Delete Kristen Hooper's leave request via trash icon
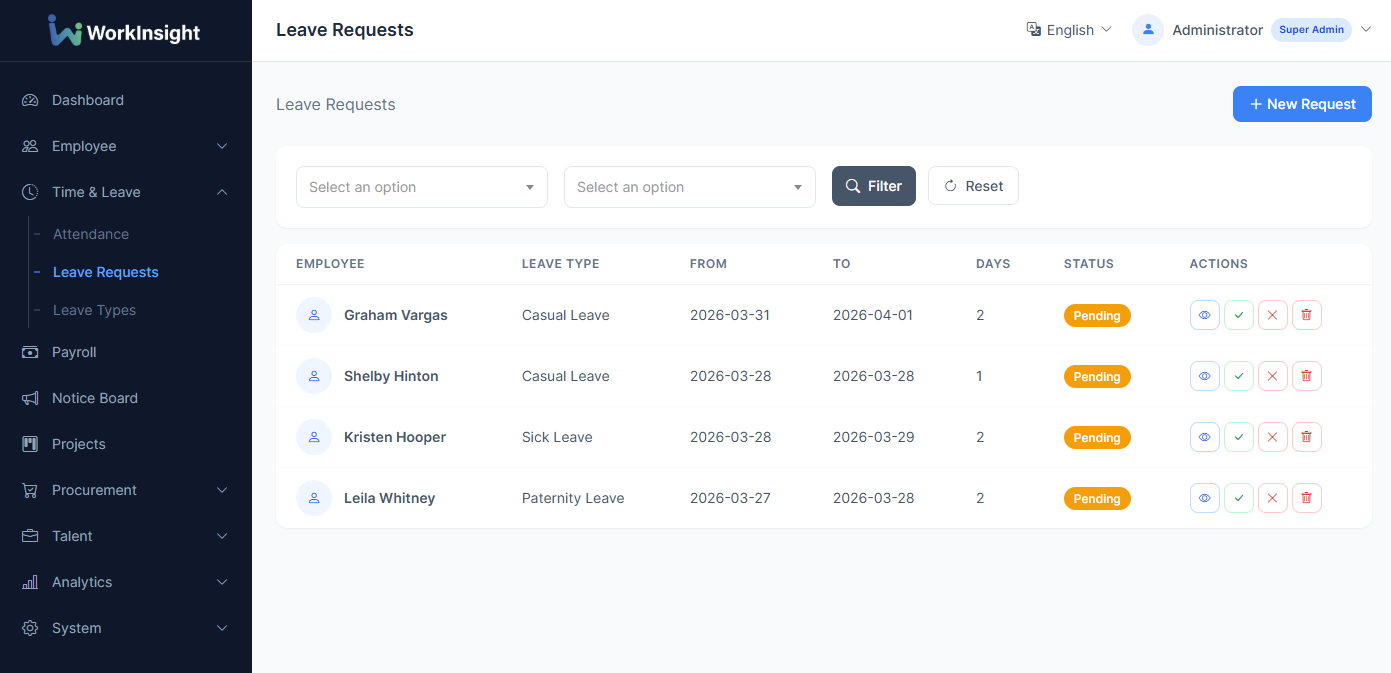Screen dimensions: 1391x673 pos(1306,437)
